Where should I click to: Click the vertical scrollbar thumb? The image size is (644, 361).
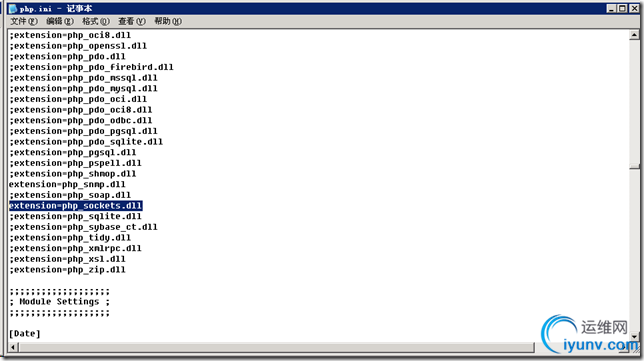(634, 166)
